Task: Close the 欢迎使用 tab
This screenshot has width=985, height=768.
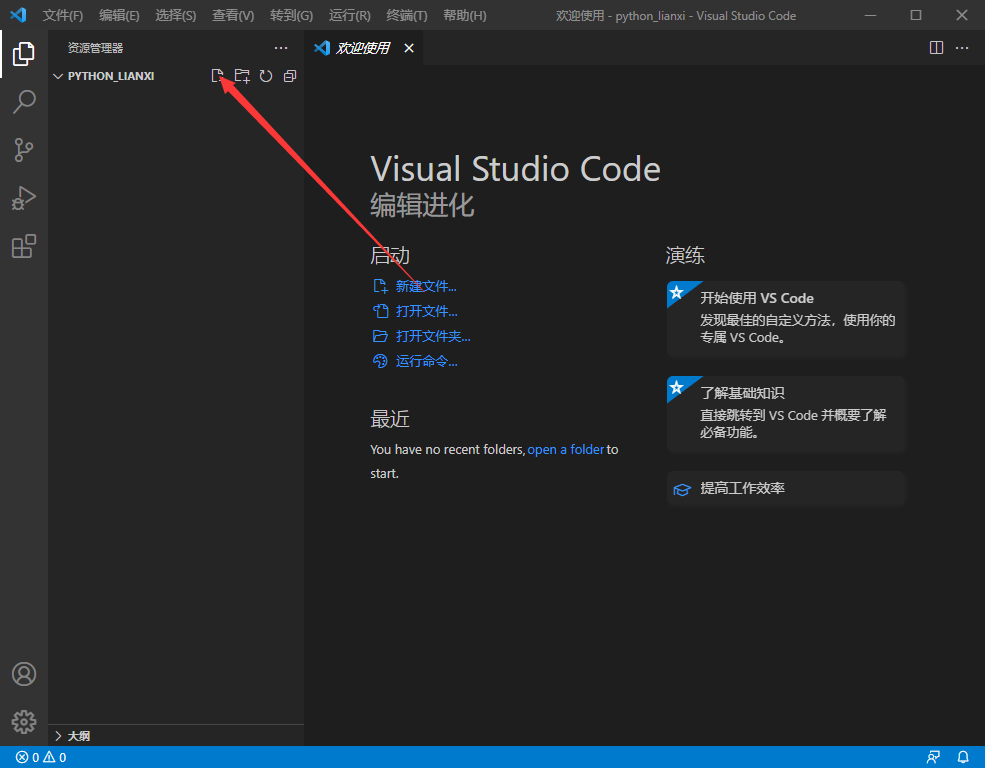Action: (409, 48)
